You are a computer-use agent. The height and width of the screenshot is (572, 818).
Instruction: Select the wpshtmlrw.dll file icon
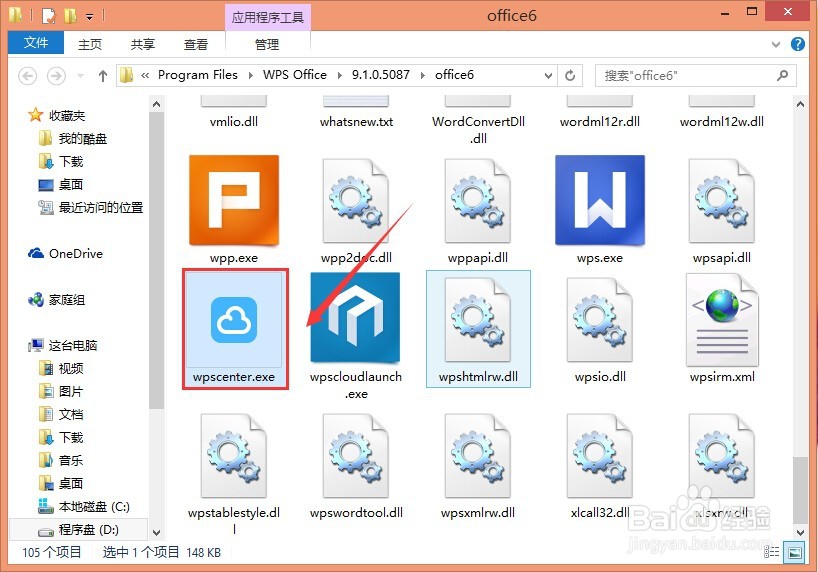478,320
